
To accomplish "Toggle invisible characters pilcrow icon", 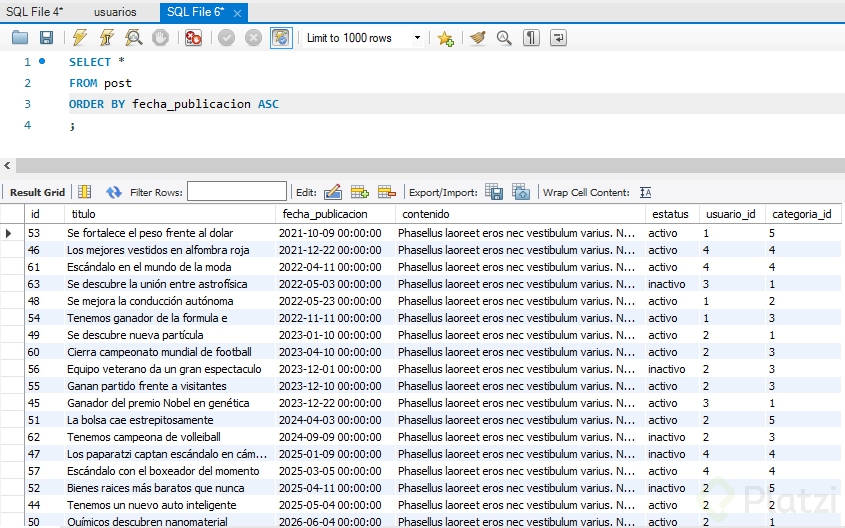I will (x=531, y=38).
